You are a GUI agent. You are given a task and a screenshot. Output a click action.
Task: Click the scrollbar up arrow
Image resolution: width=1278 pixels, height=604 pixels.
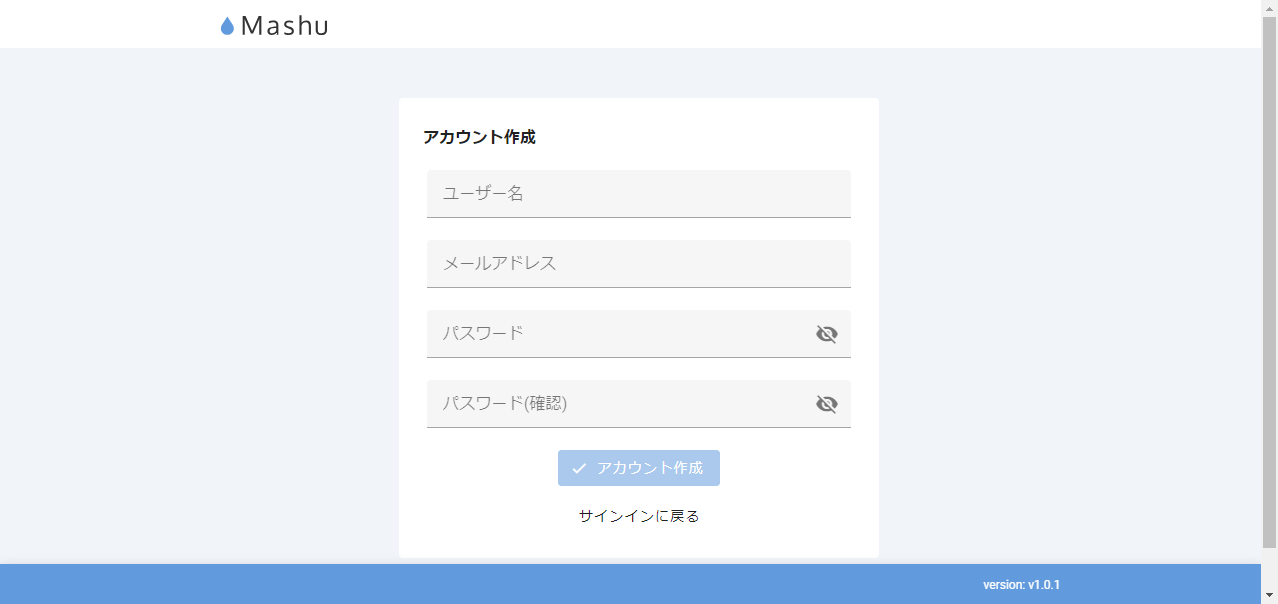pos(1269,8)
